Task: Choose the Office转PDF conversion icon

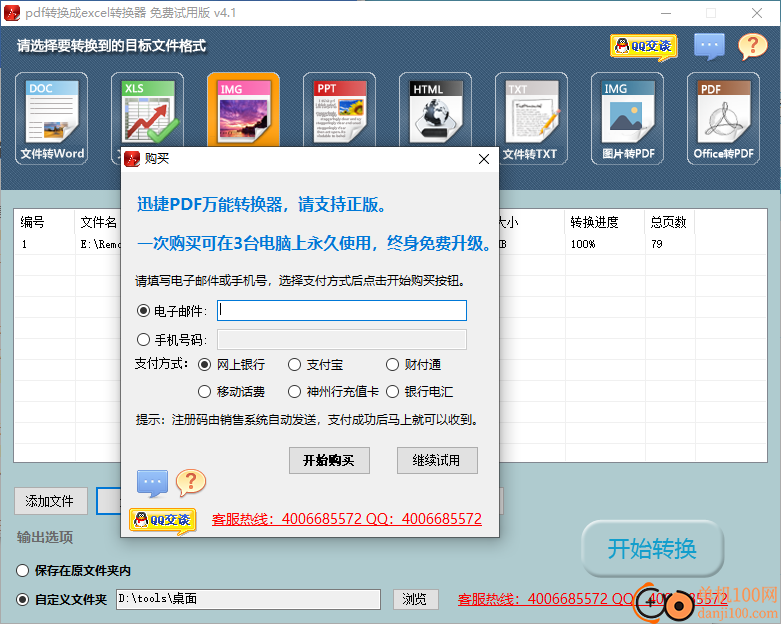Action: (x=723, y=118)
